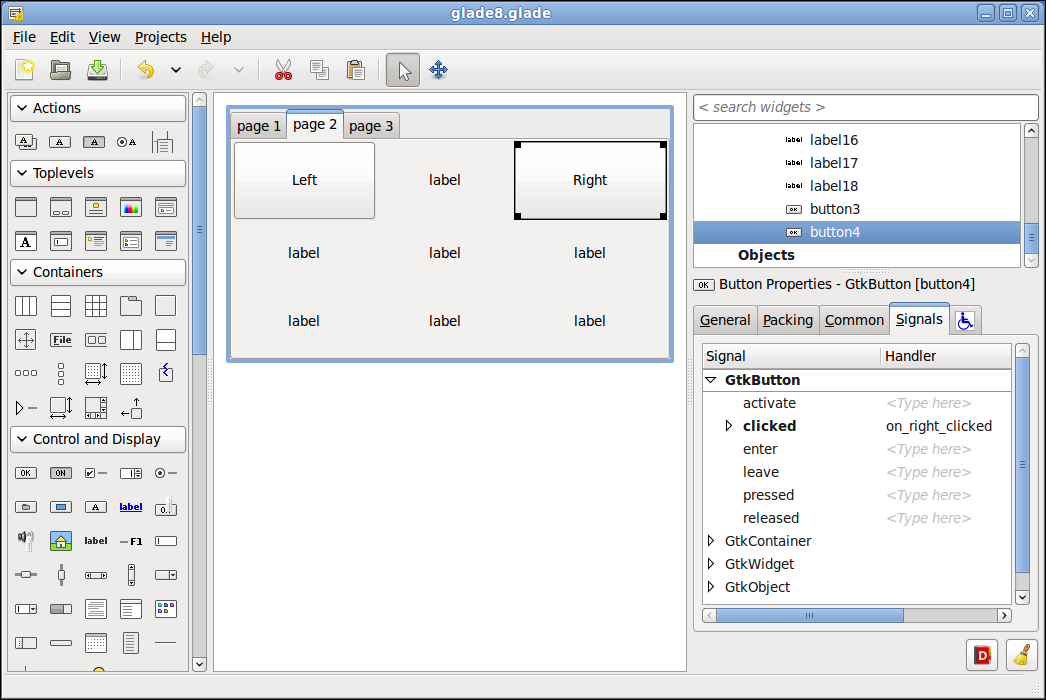
Task: Collapse the Toplevels palette section
Action: pyautogui.click(x=98, y=173)
